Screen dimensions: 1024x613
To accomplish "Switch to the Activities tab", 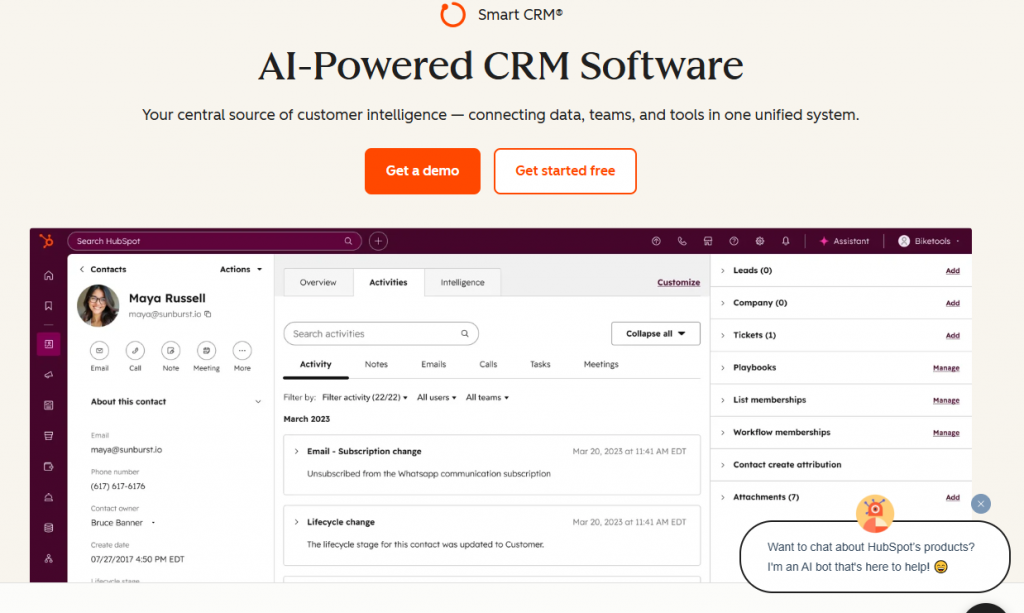I will coord(389,283).
